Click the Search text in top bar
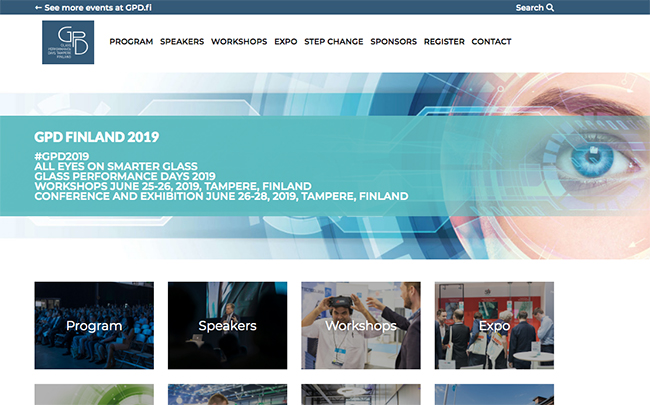 [x=529, y=7]
